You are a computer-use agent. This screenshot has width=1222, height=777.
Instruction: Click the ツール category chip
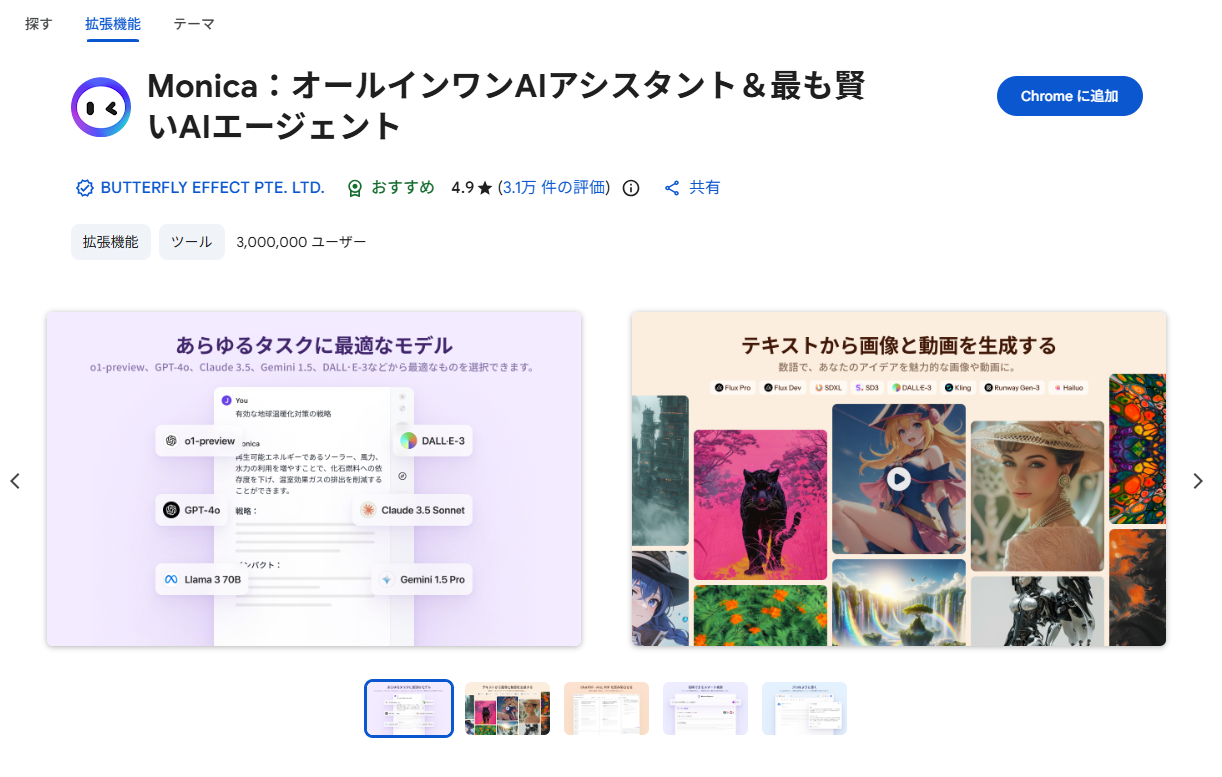[191, 242]
